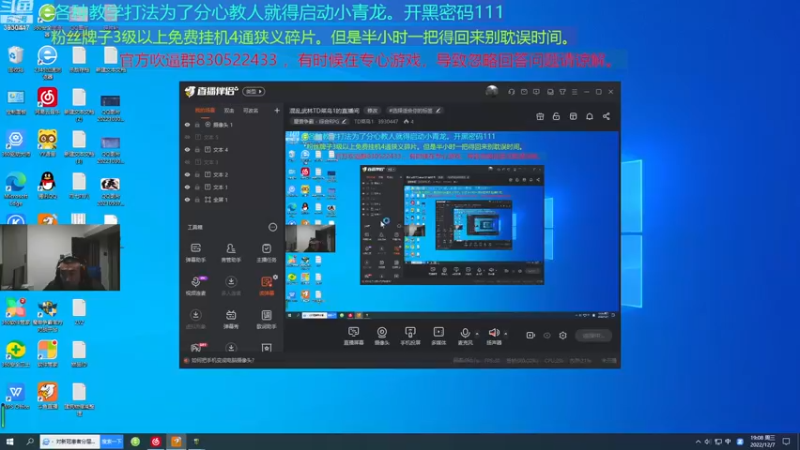
Task: Add a new scene with plus icon
Action: pyautogui.click(x=277, y=110)
